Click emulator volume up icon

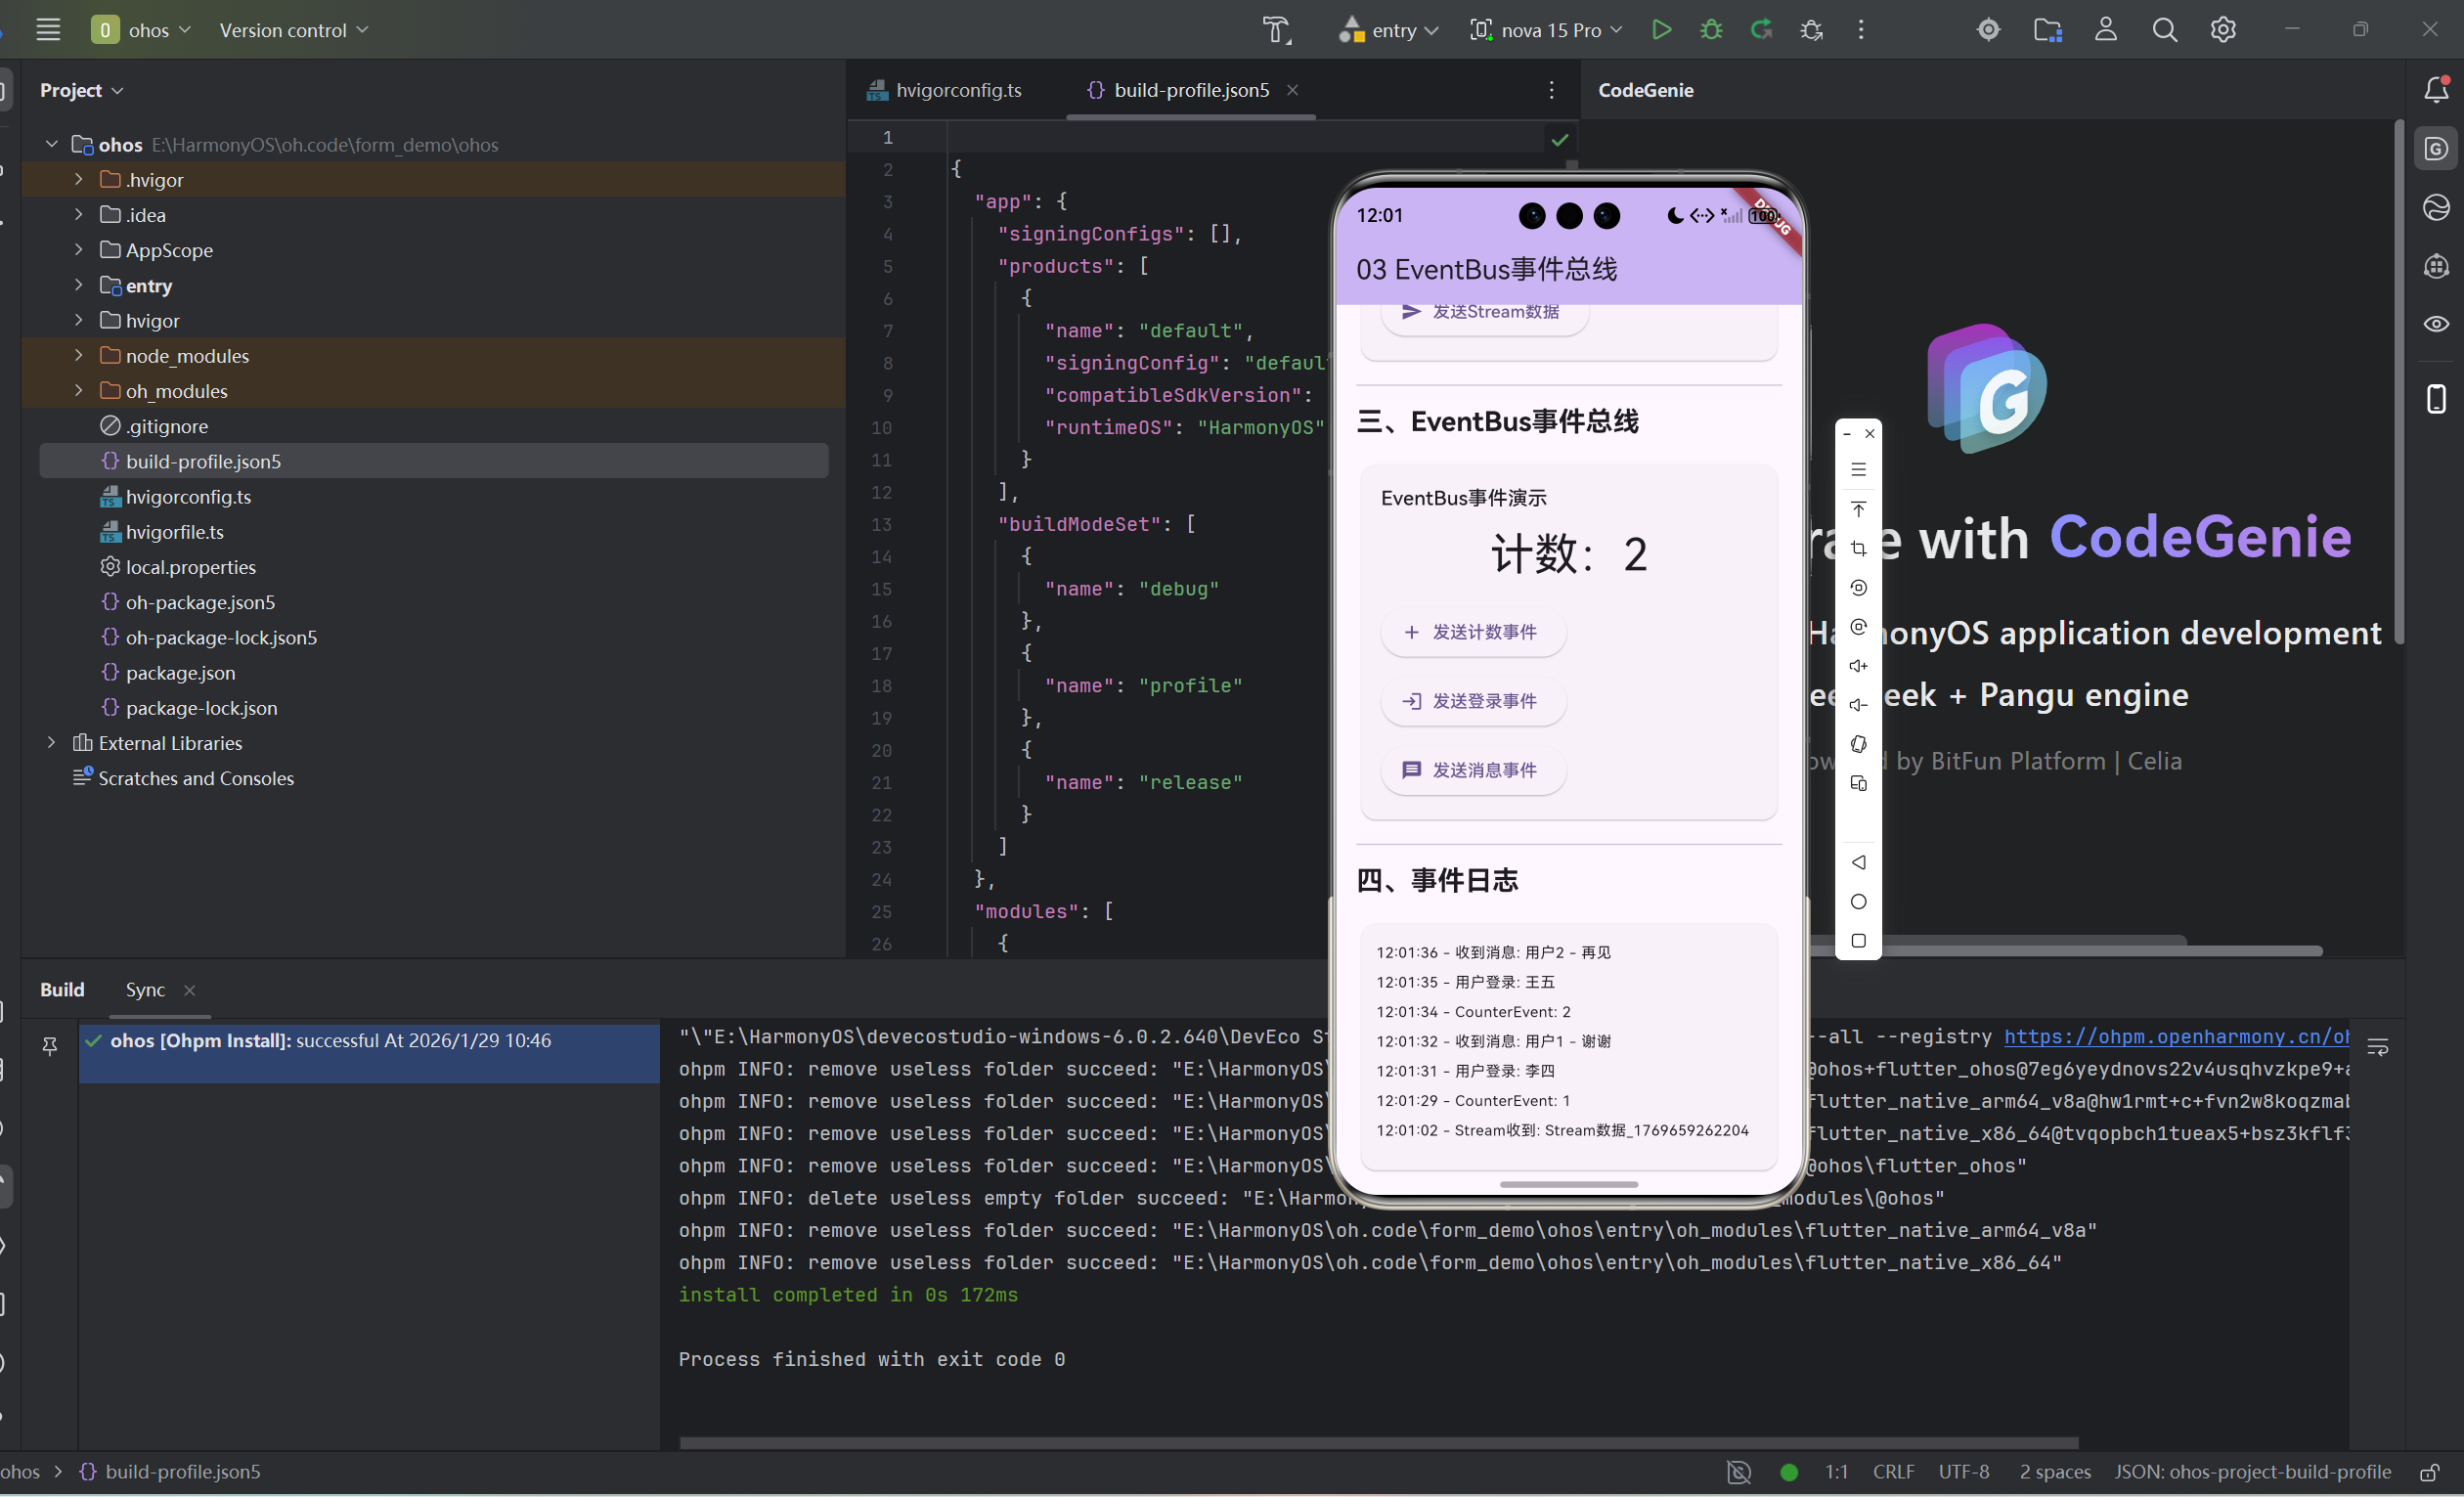point(1858,666)
